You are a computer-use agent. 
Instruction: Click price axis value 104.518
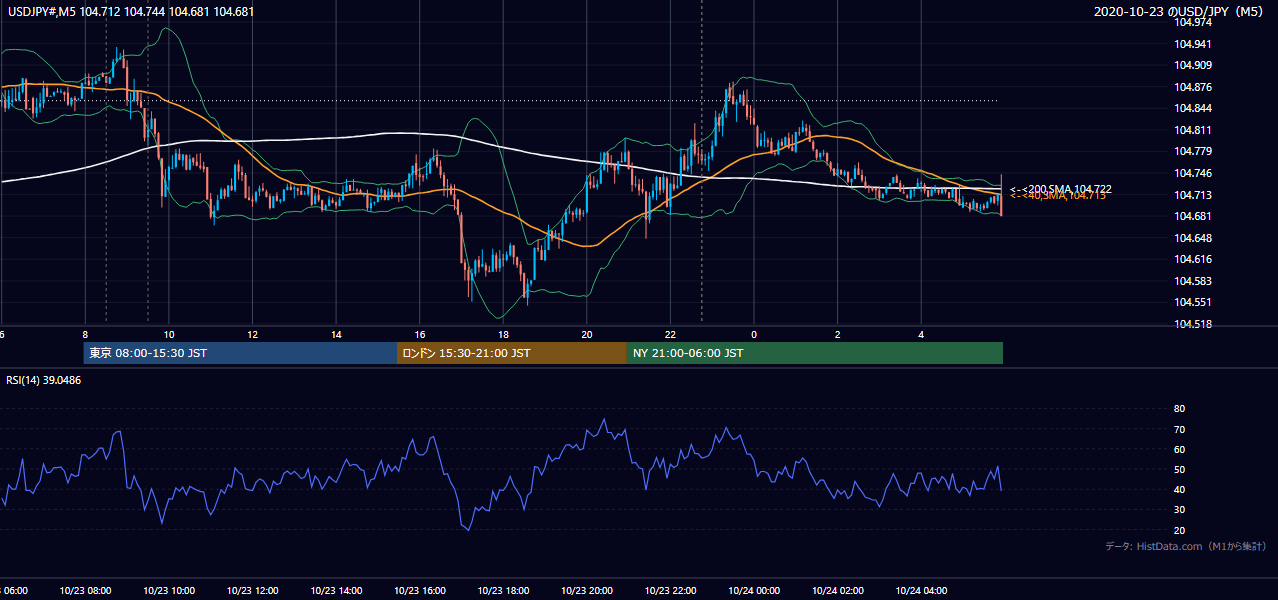coord(1191,325)
